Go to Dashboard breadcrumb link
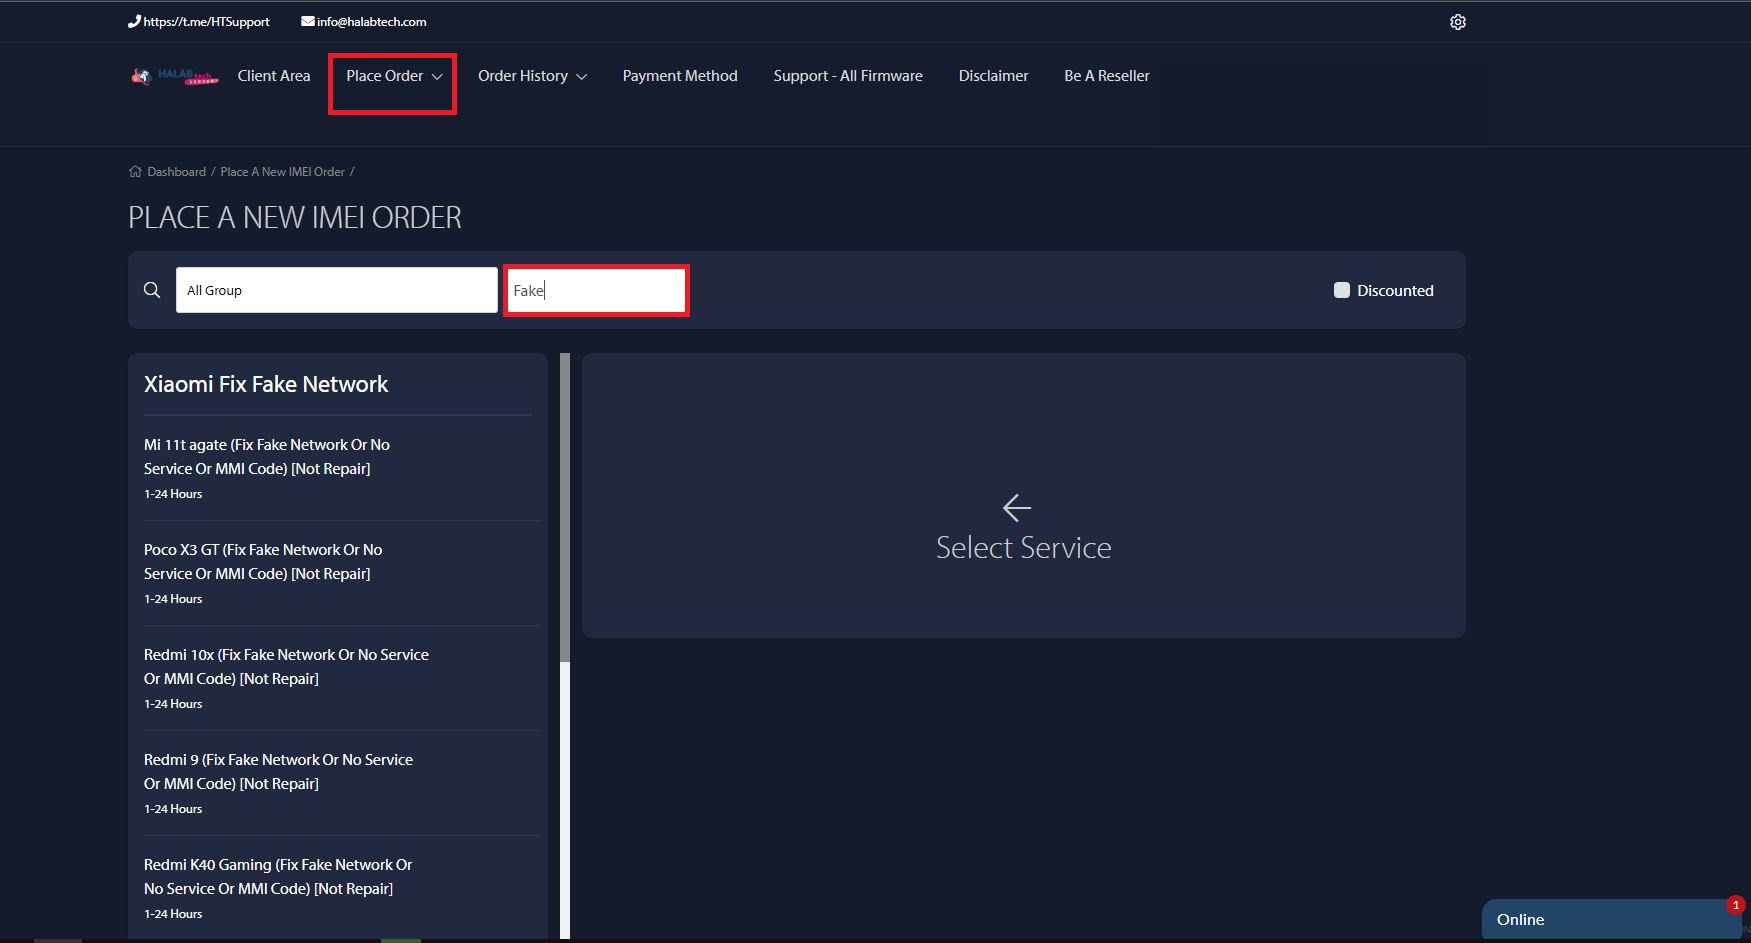The image size is (1751, 943). pos(176,172)
